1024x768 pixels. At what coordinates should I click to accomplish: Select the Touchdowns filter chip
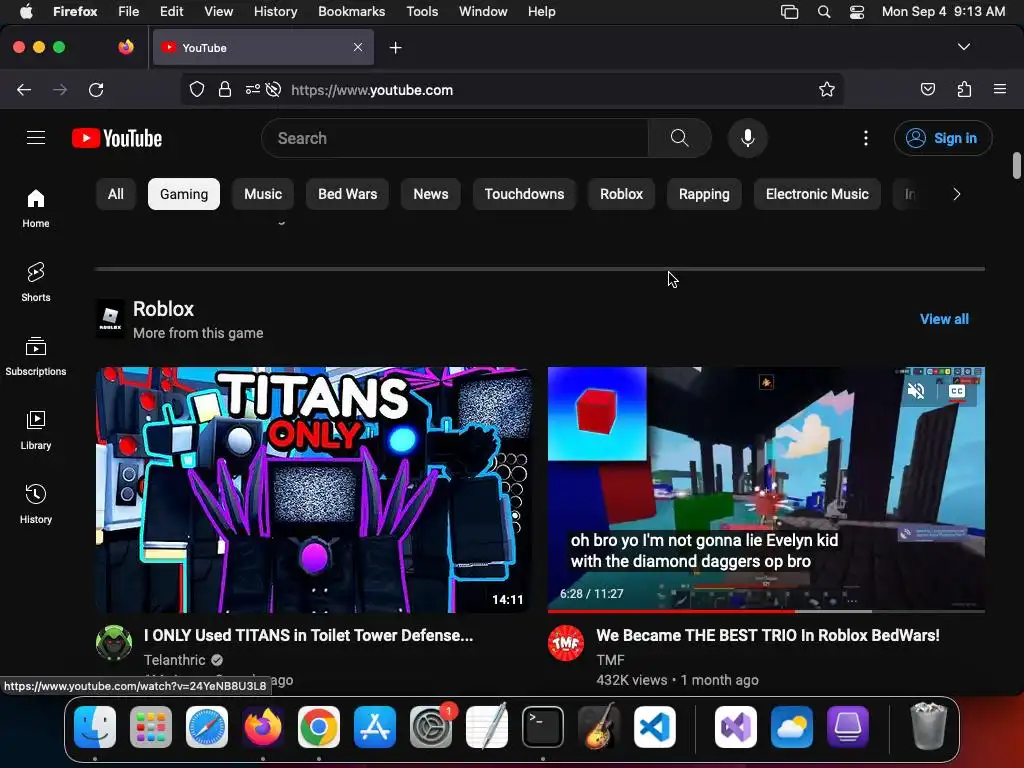pyautogui.click(x=524, y=194)
